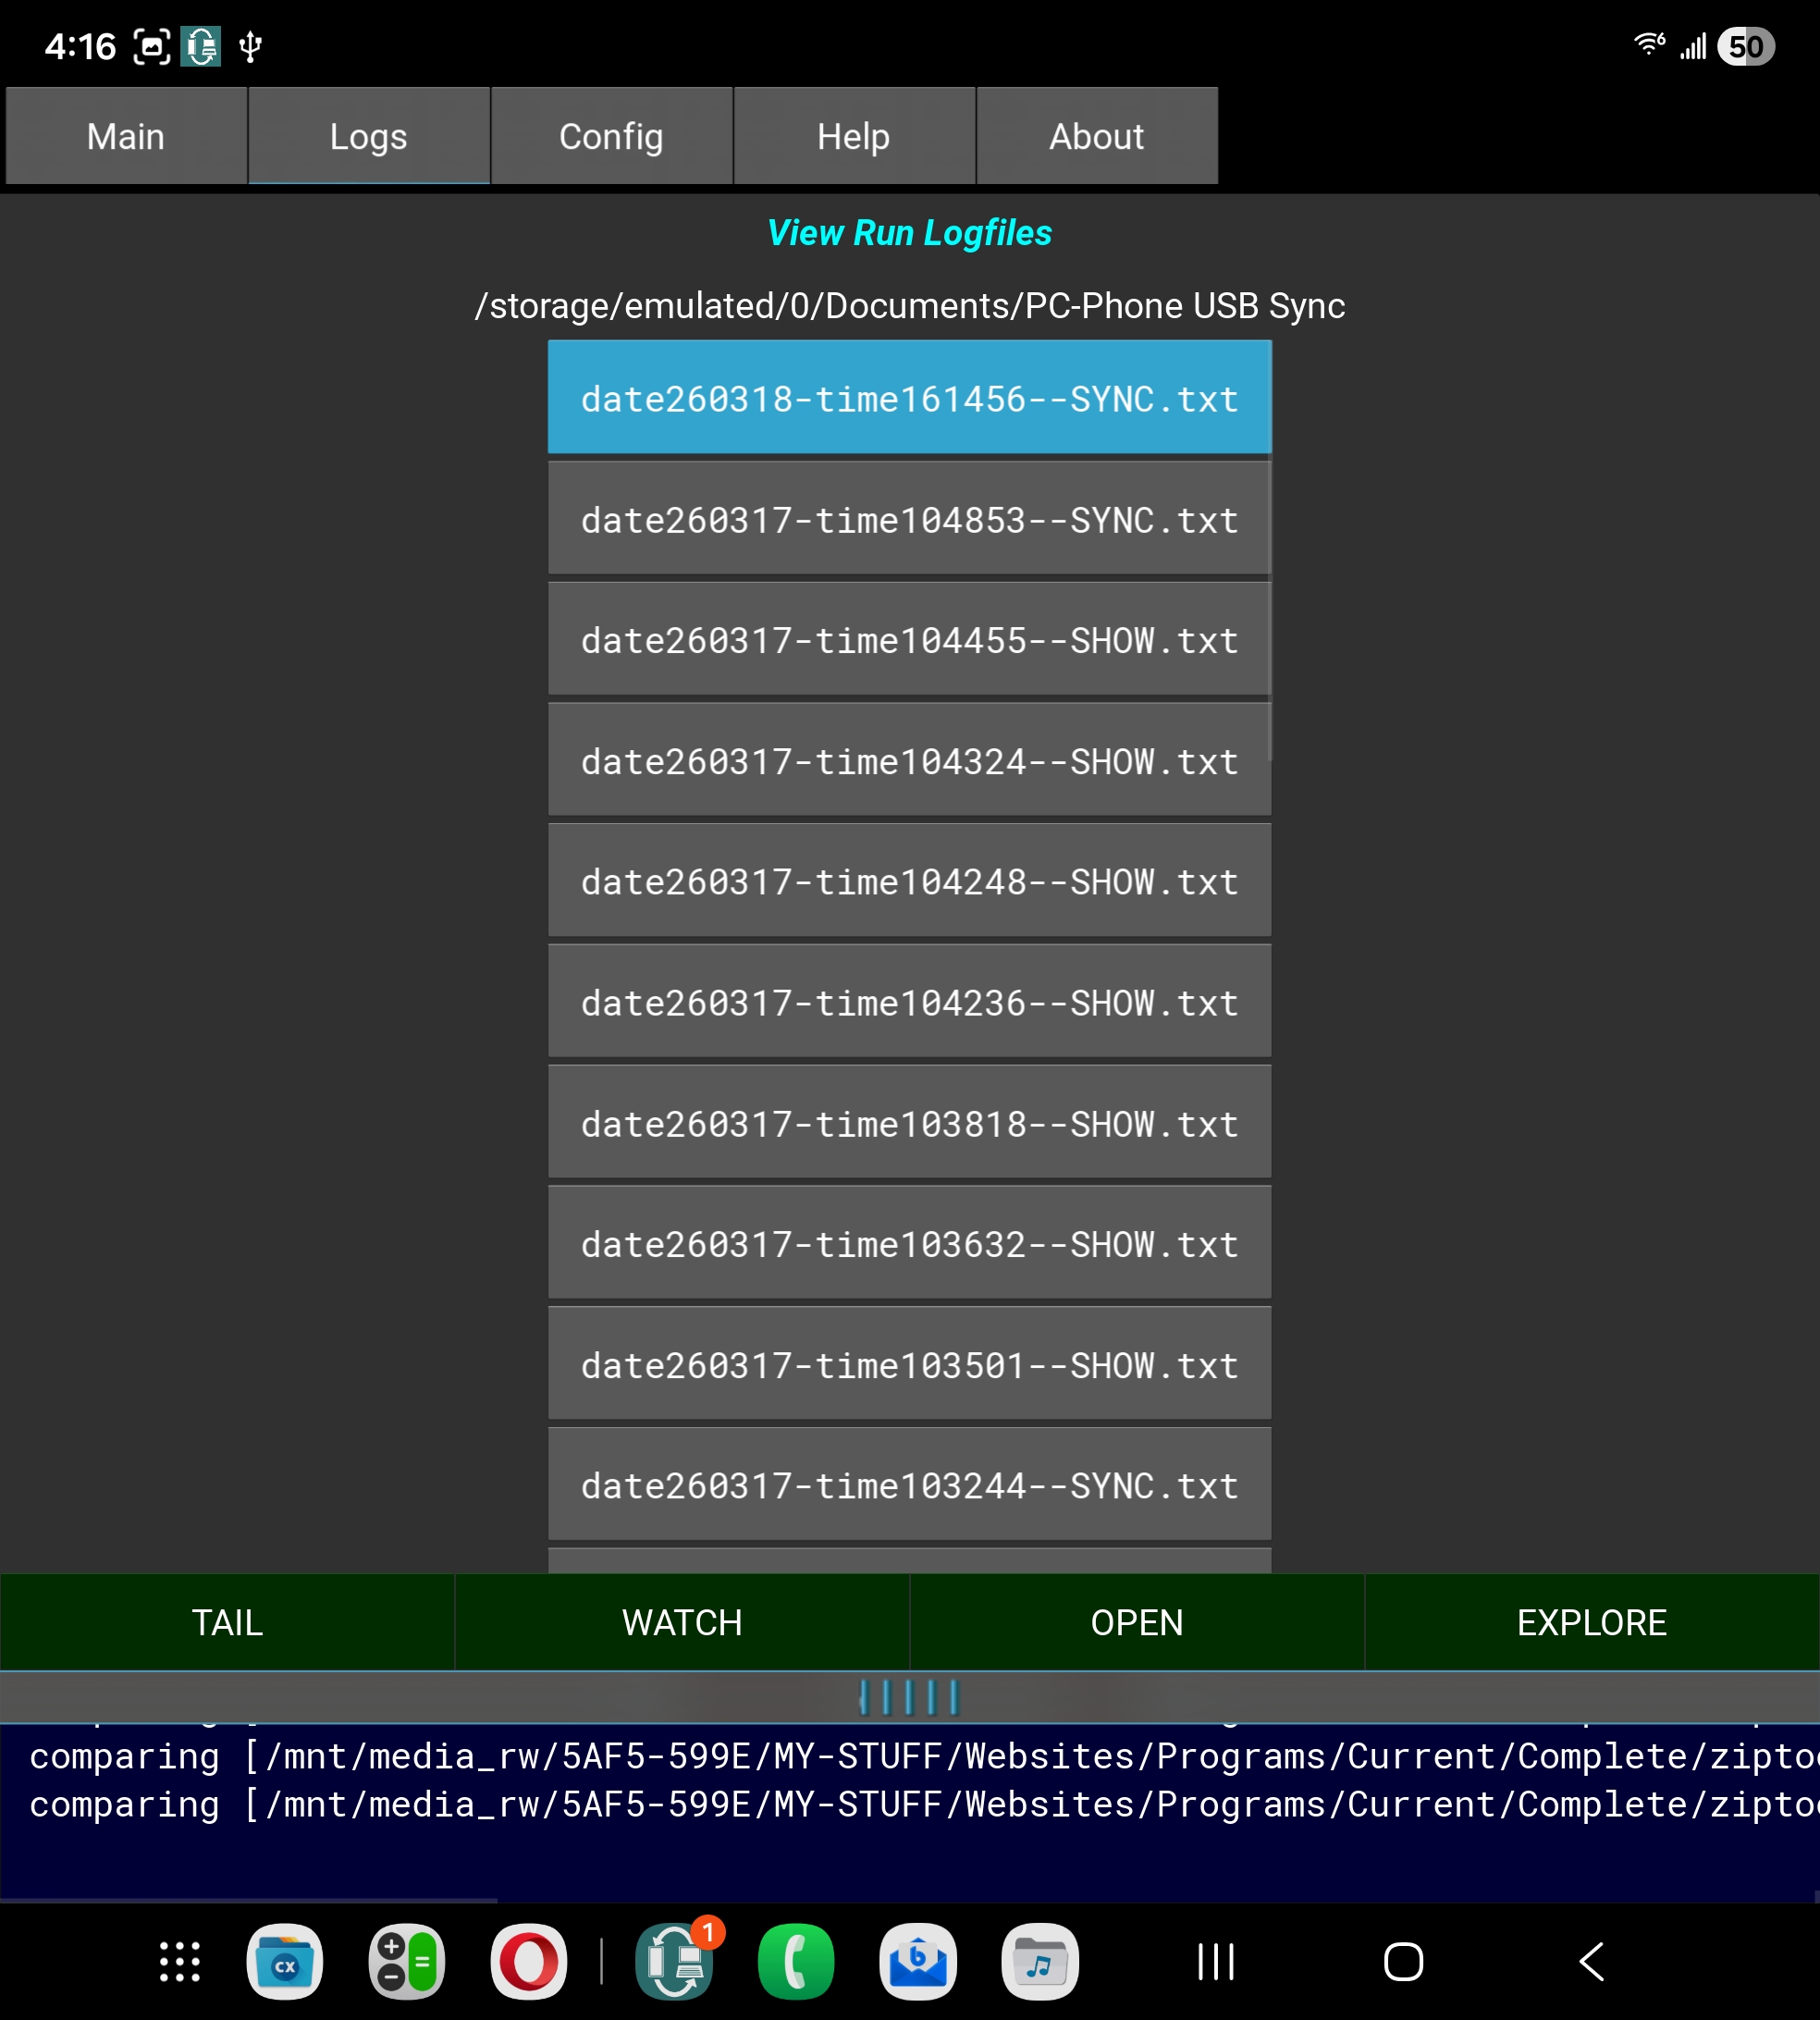Launch the music folder app icon
The image size is (1820, 2020).
[x=1040, y=1962]
